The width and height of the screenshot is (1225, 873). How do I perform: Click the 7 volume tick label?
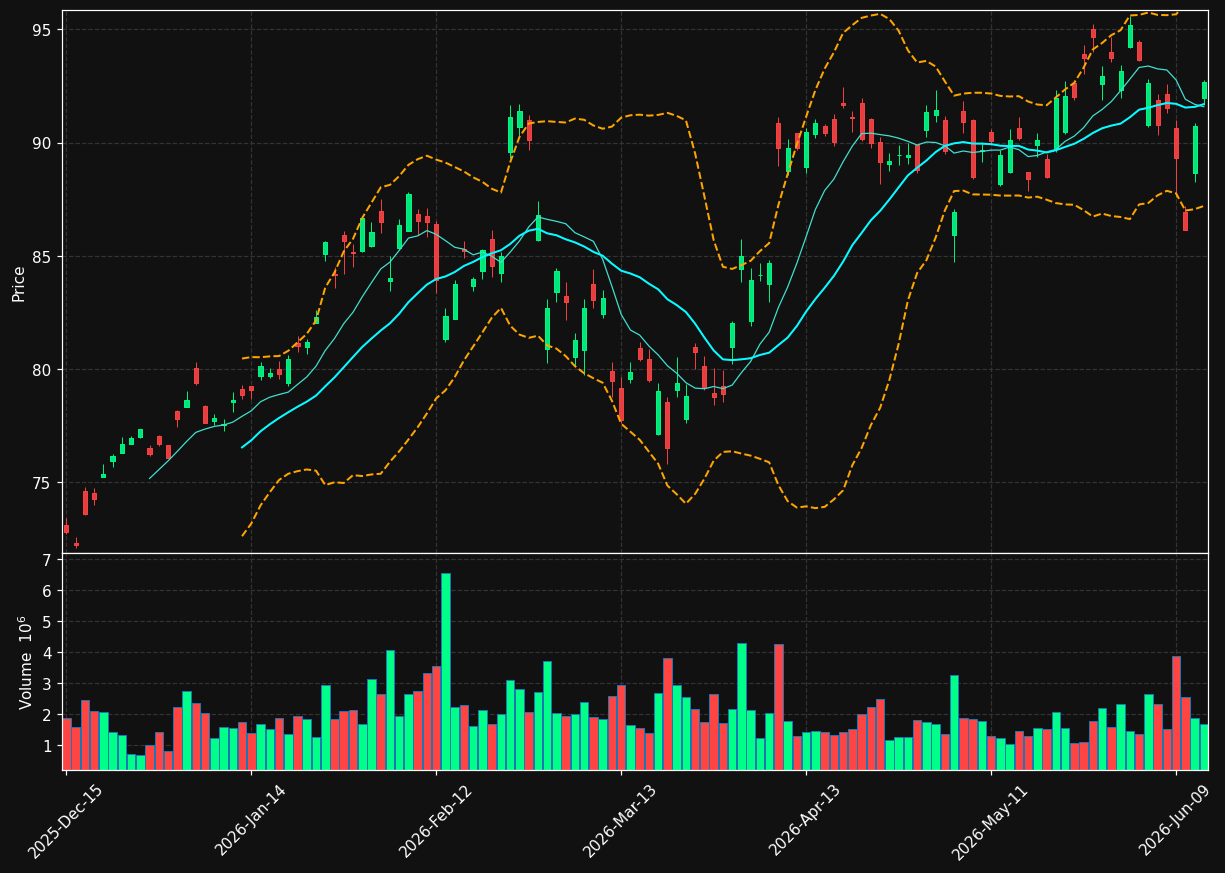(x=47, y=560)
